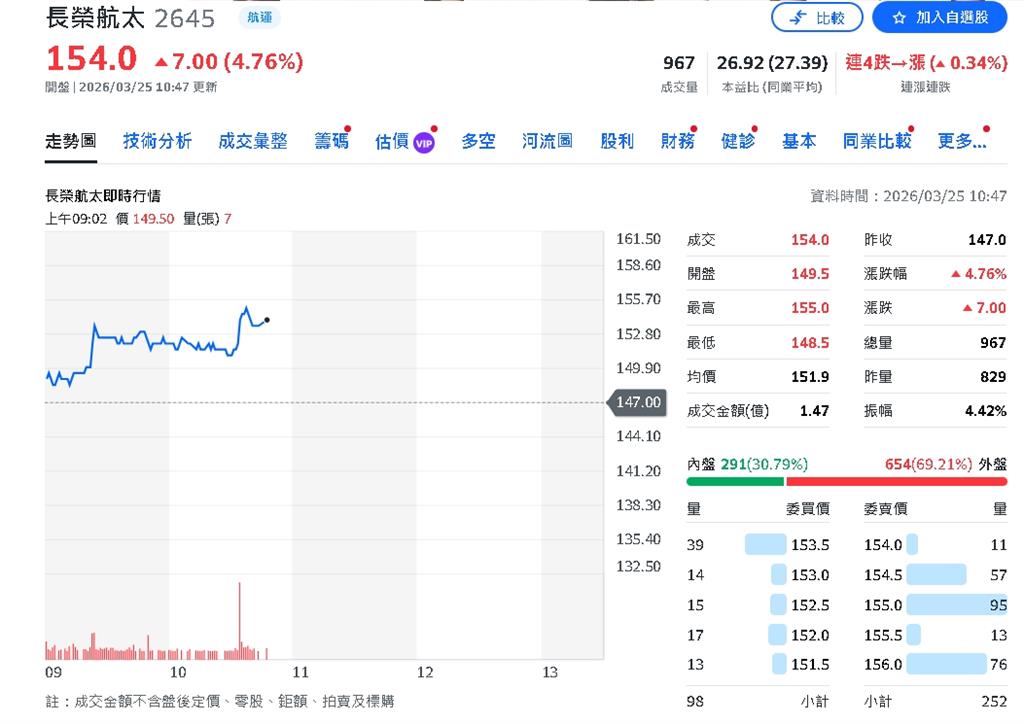Screen dimensions: 1024x724
Task: Click the red dot on 同業比較
Action: tap(912, 127)
